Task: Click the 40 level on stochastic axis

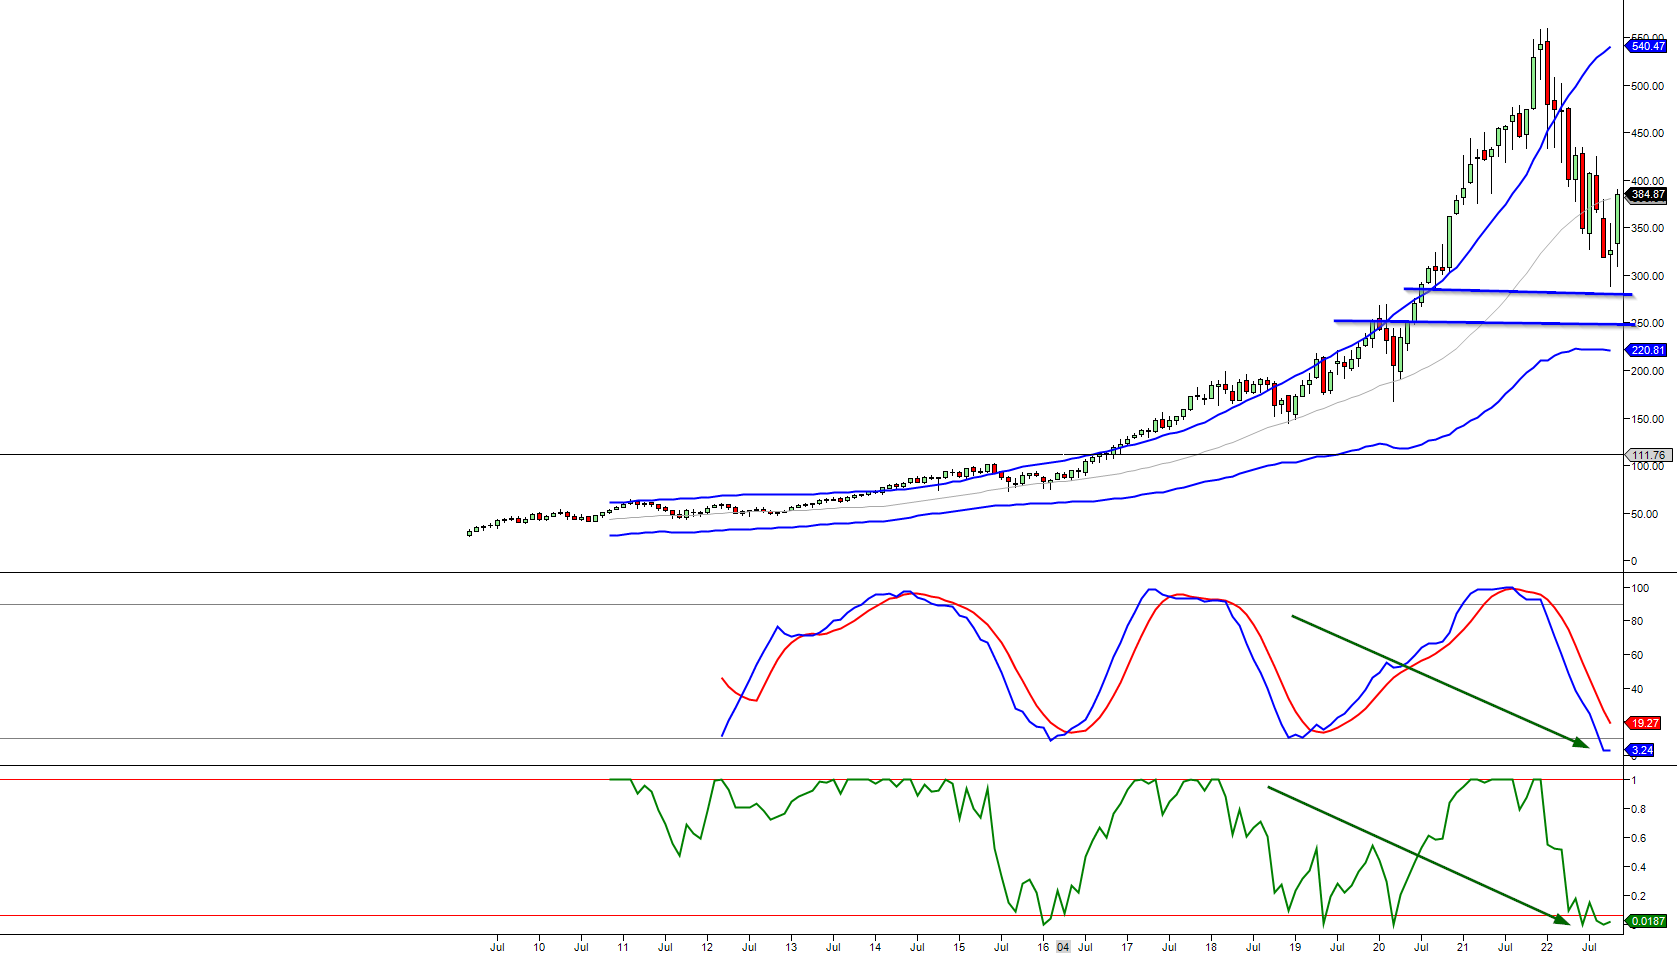Action: [1638, 689]
